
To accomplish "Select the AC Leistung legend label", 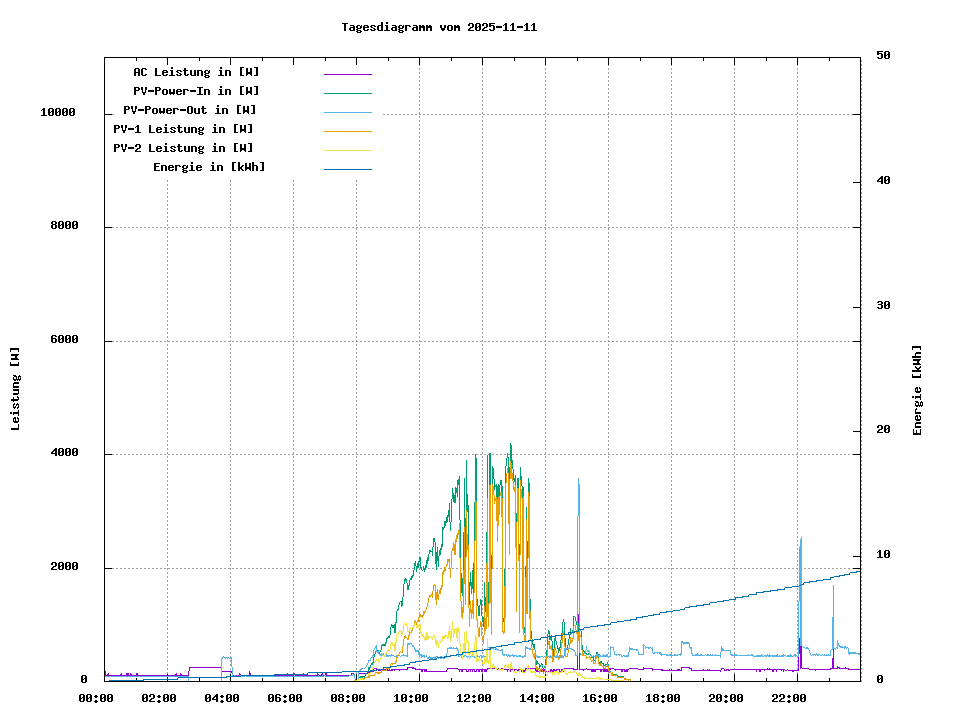I will [196, 72].
